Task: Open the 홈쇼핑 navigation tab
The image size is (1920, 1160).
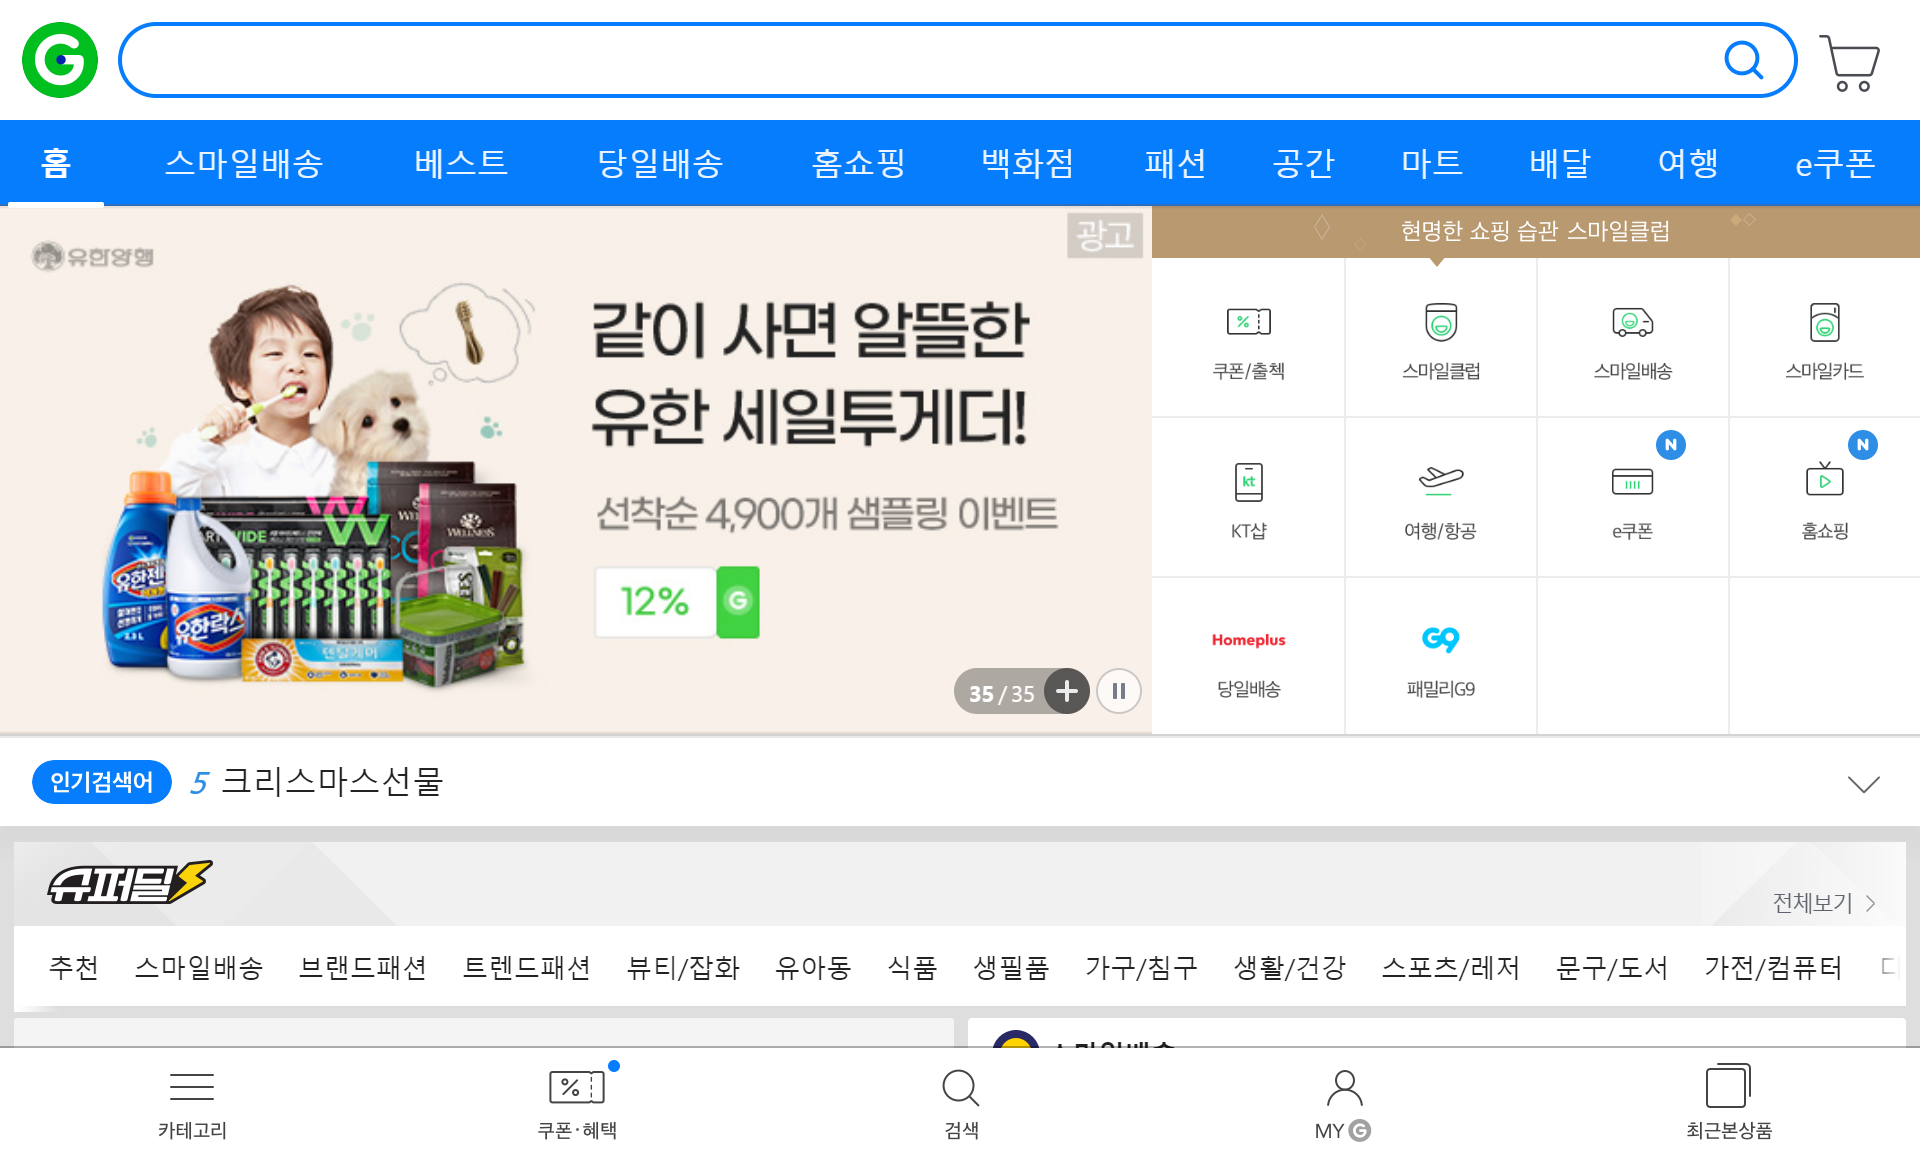Action: coord(859,163)
